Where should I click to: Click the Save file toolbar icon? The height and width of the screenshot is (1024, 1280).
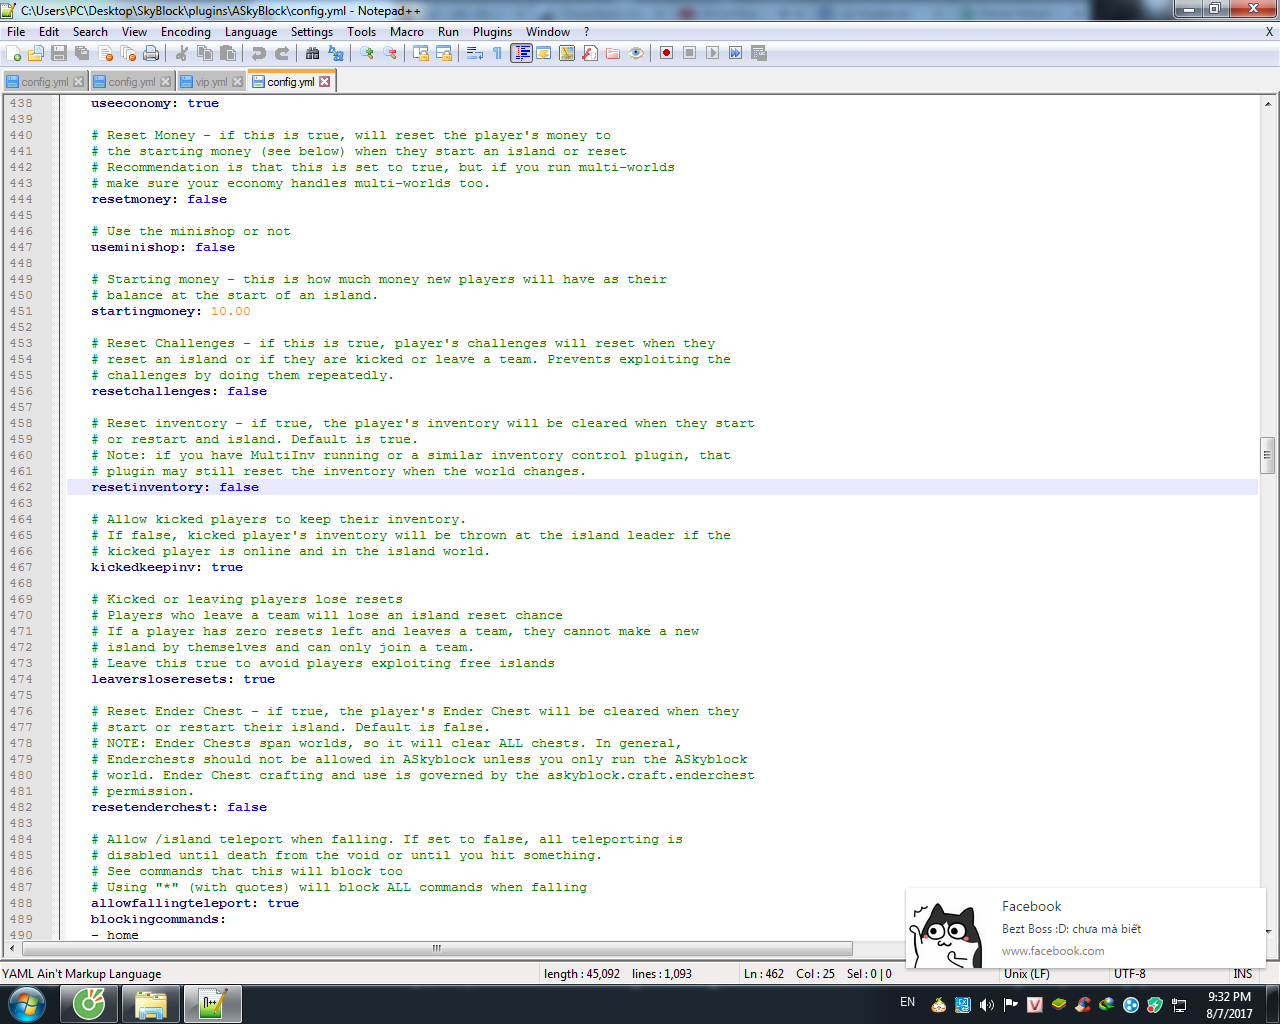tap(59, 53)
